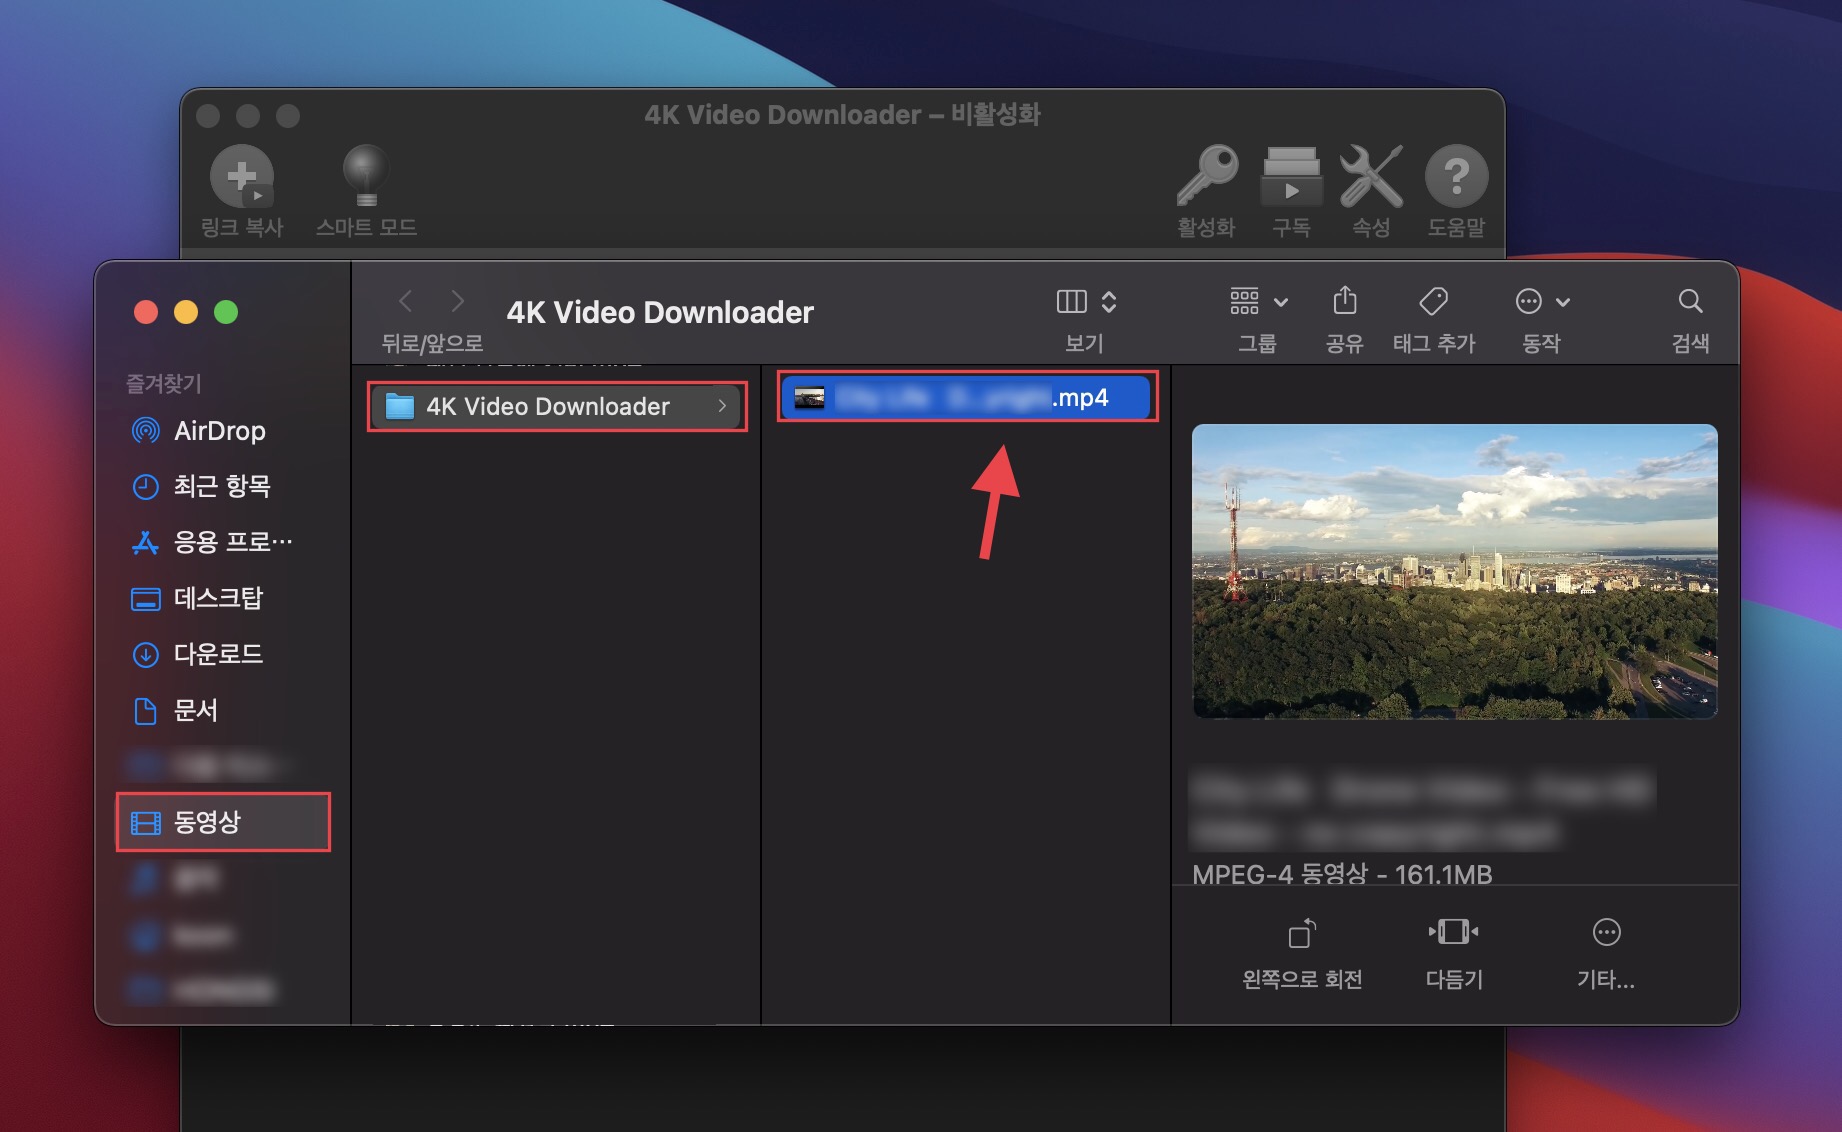Click the Trim quick action icon

pyautogui.click(x=1453, y=932)
